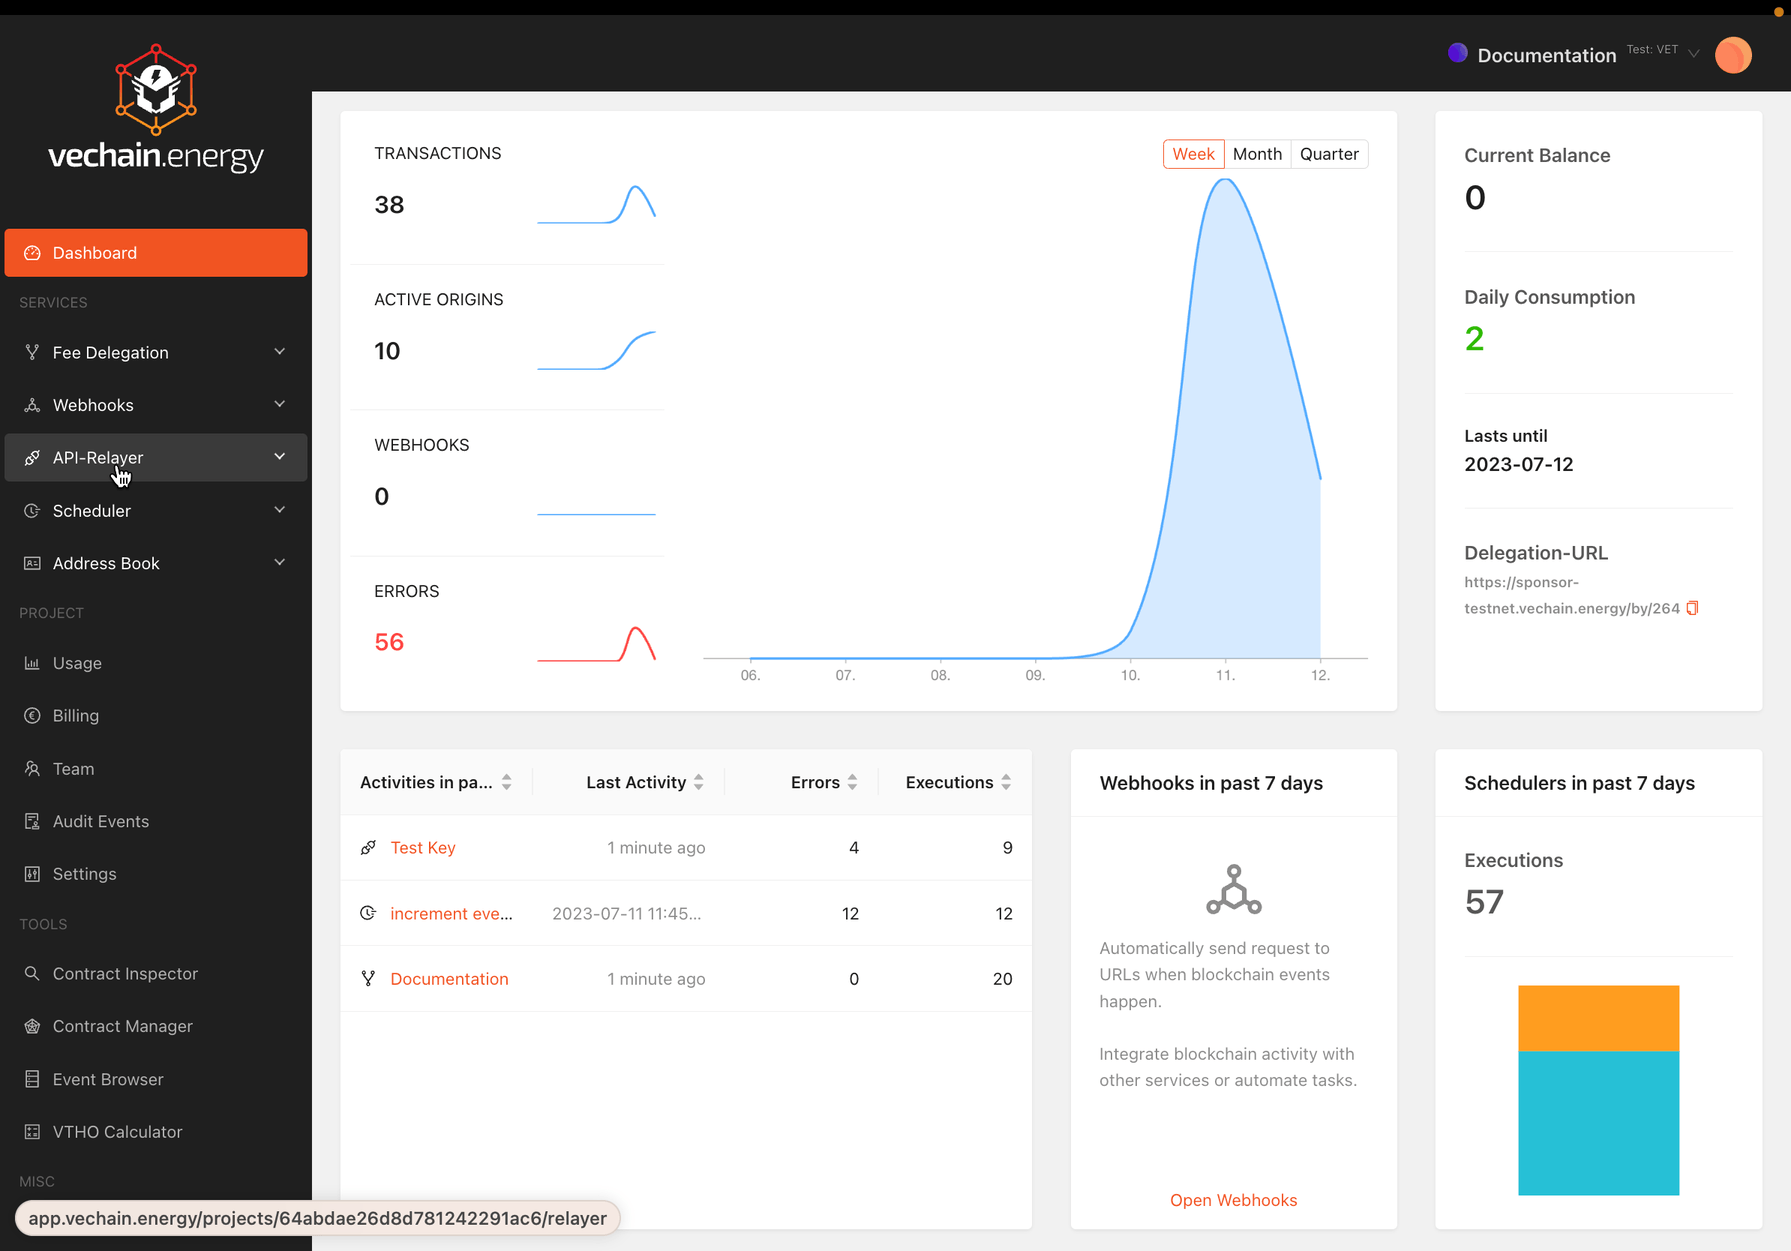Viewport: 1791px width, 1251px height.
Task: Copy the Delegation-URL with the copy icon
Action: (x=1692, y=608)
